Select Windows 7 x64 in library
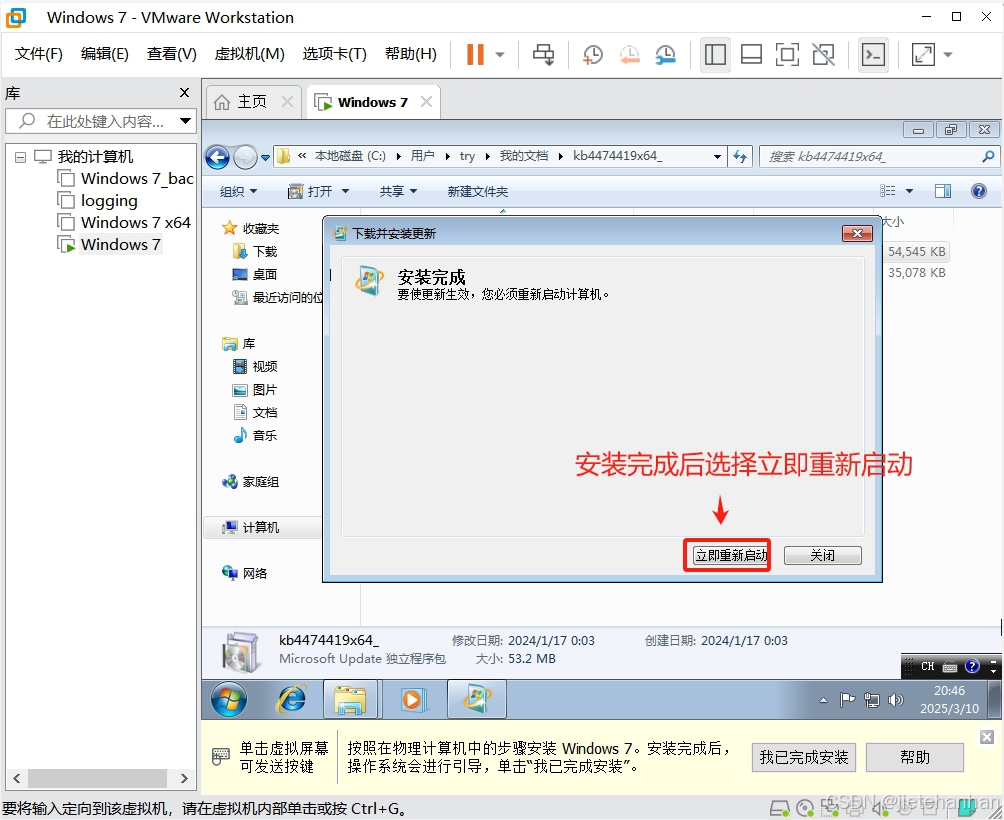 [x=136, y=222]
